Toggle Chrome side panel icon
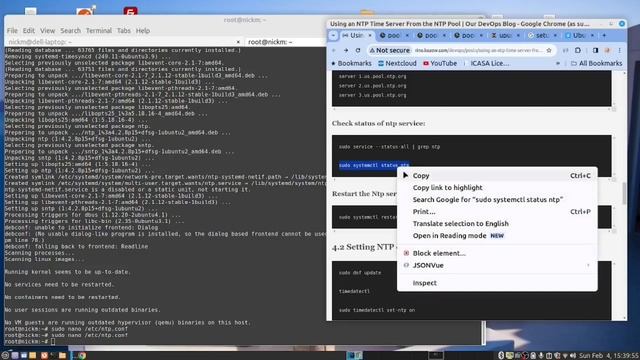The width and height of the screenshot is (640, 360). pyautogui.click(x=596, y=50)
